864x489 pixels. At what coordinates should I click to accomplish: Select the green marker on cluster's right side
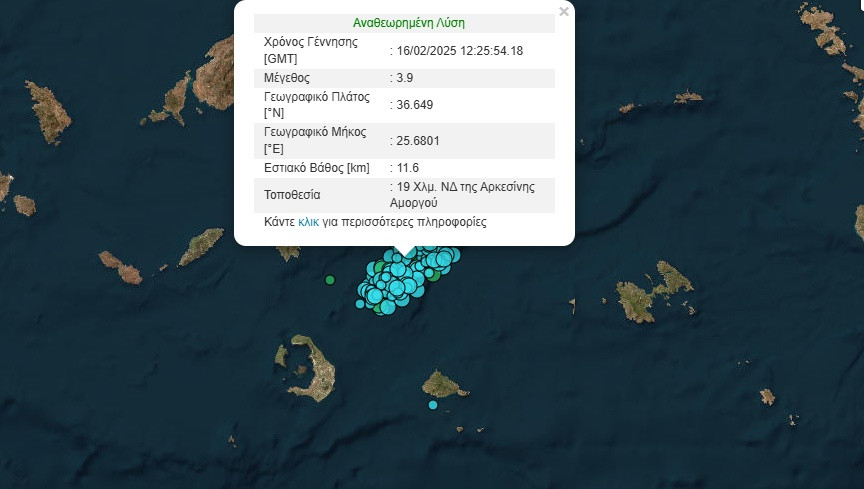435,276
